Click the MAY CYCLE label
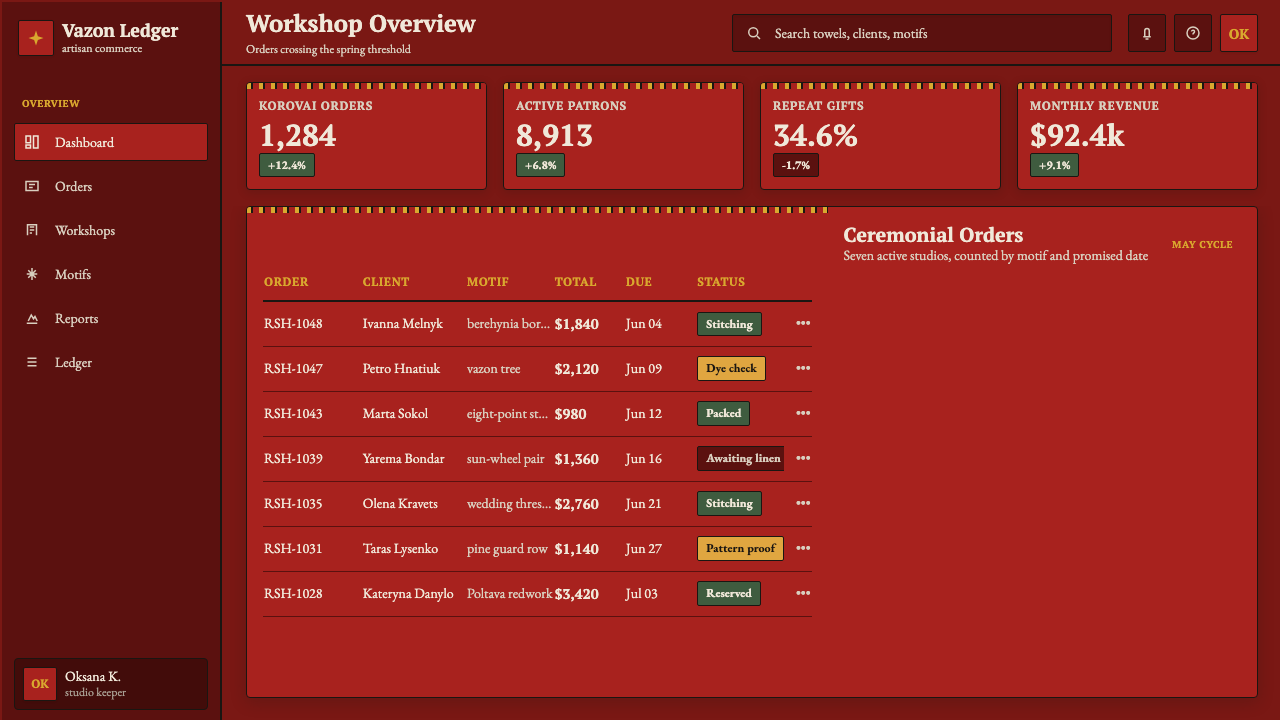Viewport: 1280px width, 720px height. [1202, 245]
